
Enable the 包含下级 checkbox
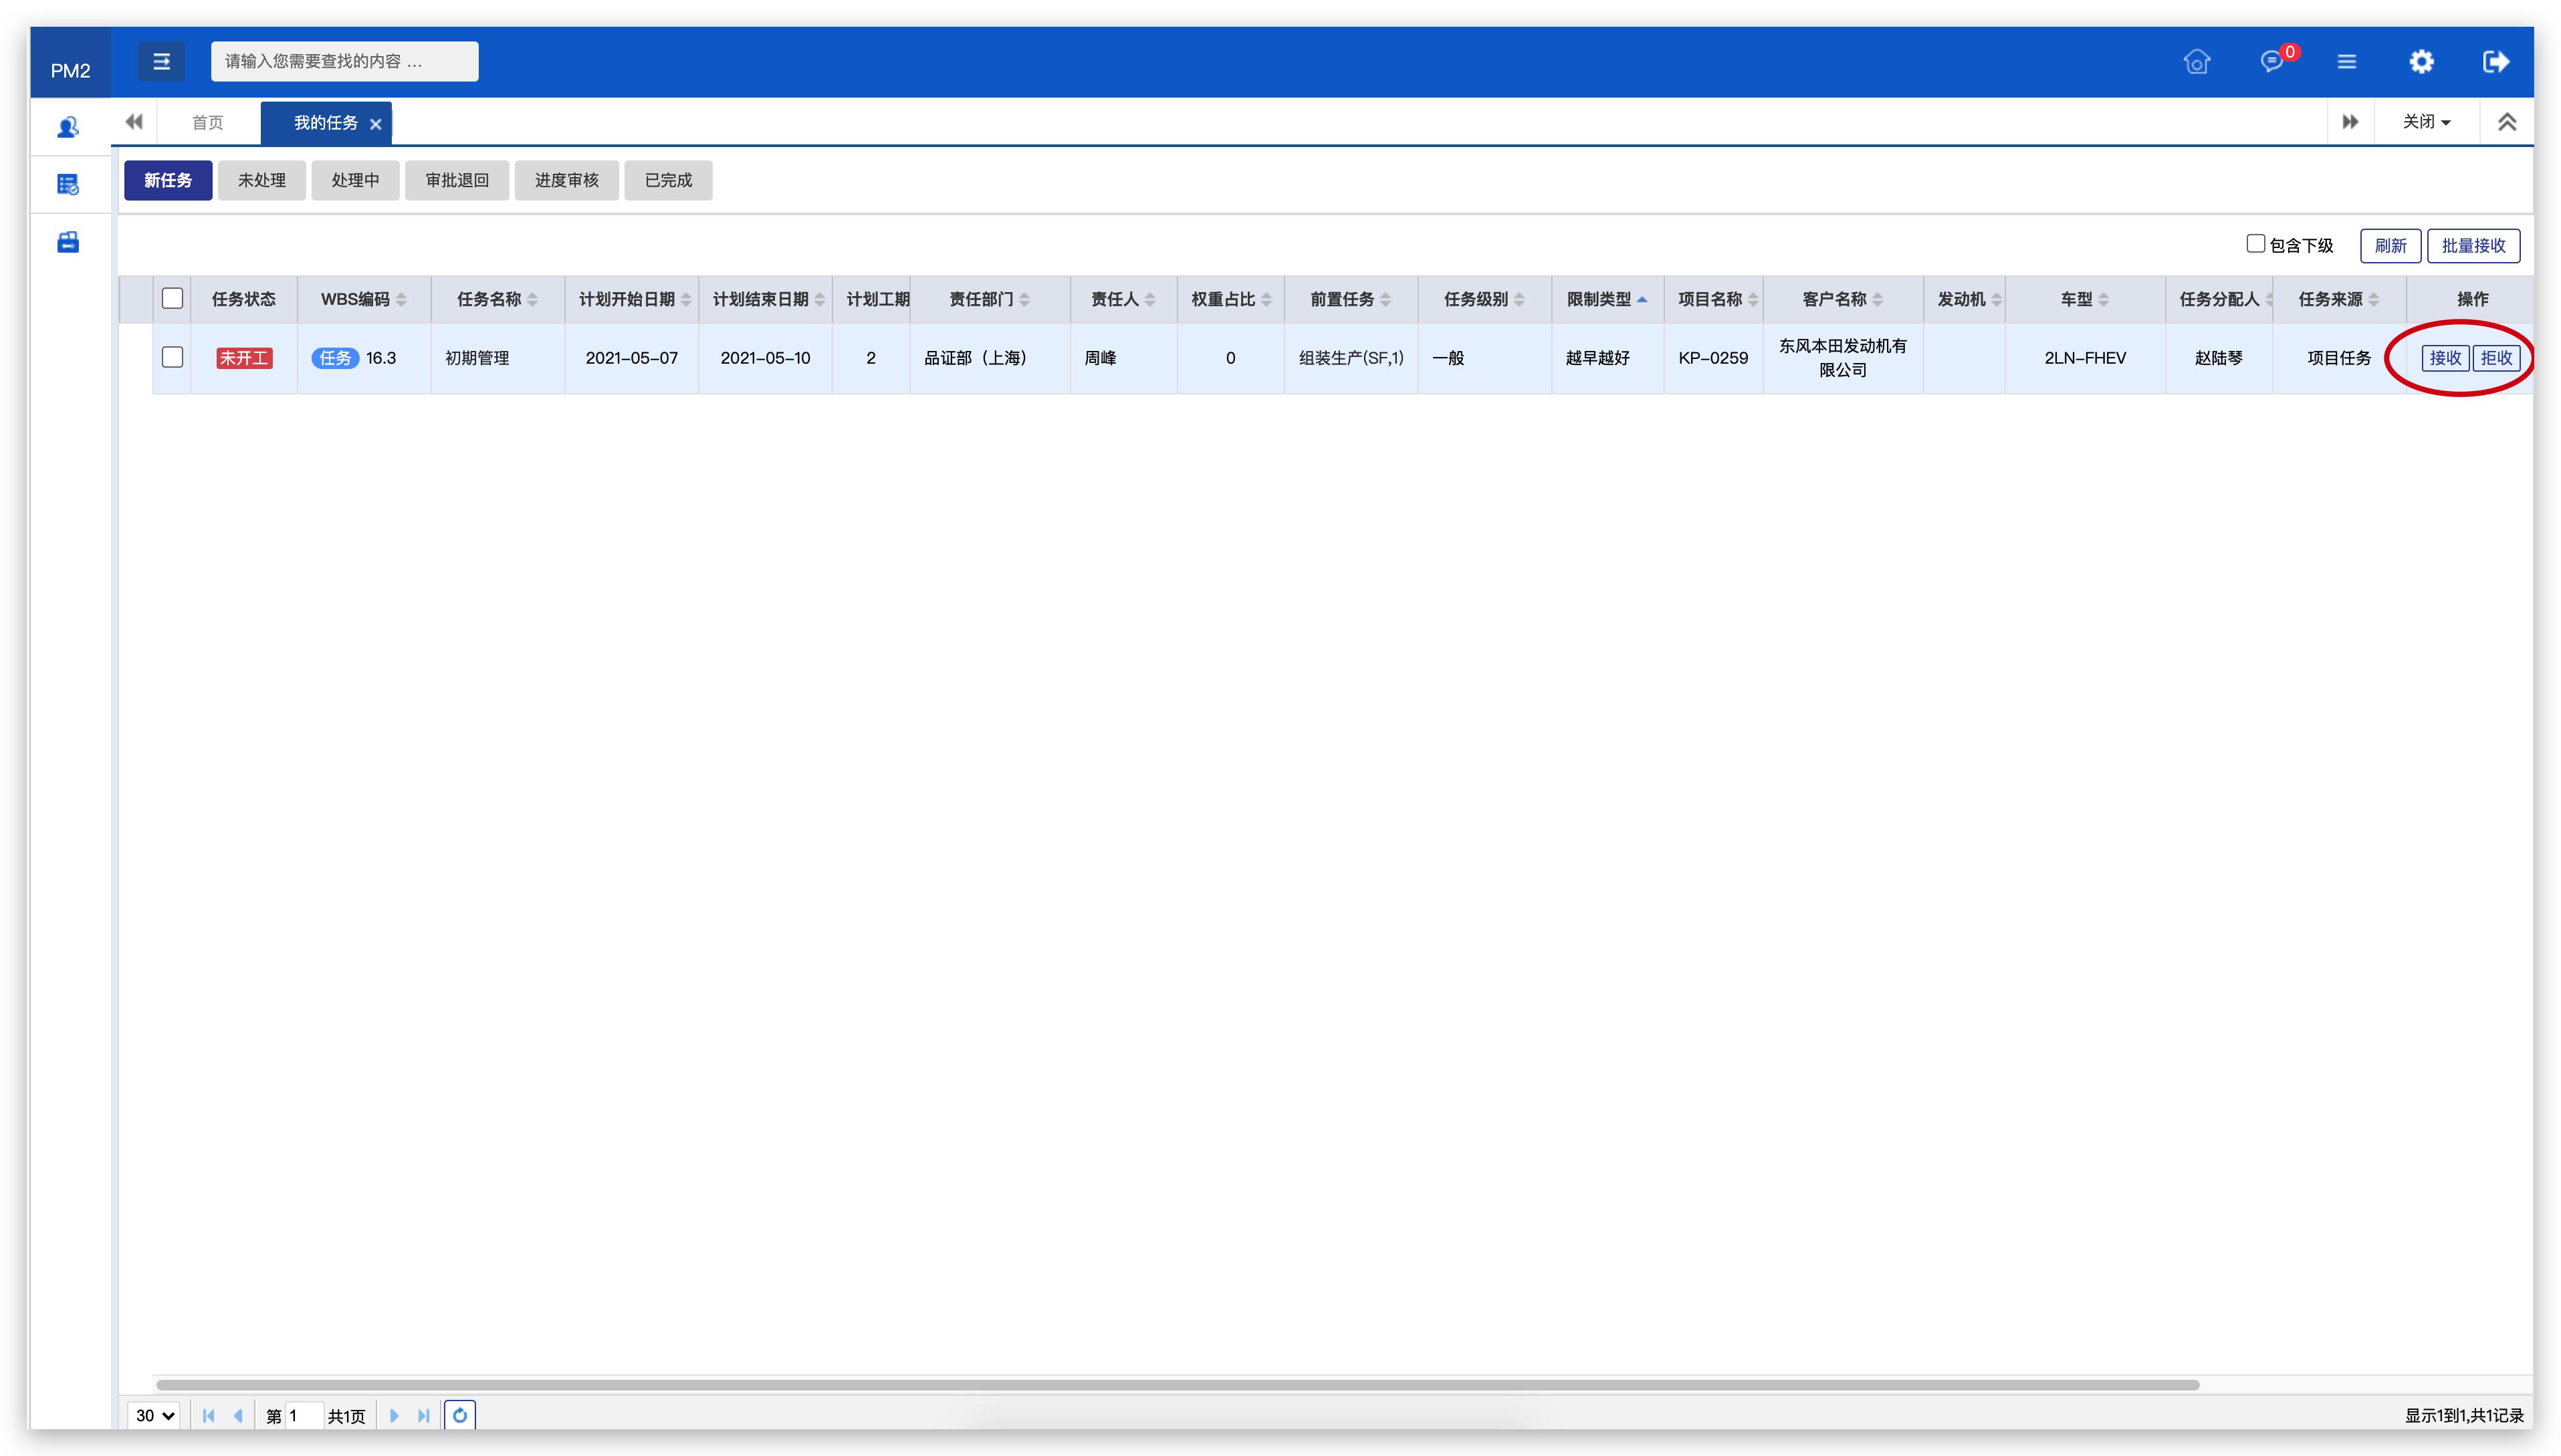pyautogui.click(x=2255, y=244)
